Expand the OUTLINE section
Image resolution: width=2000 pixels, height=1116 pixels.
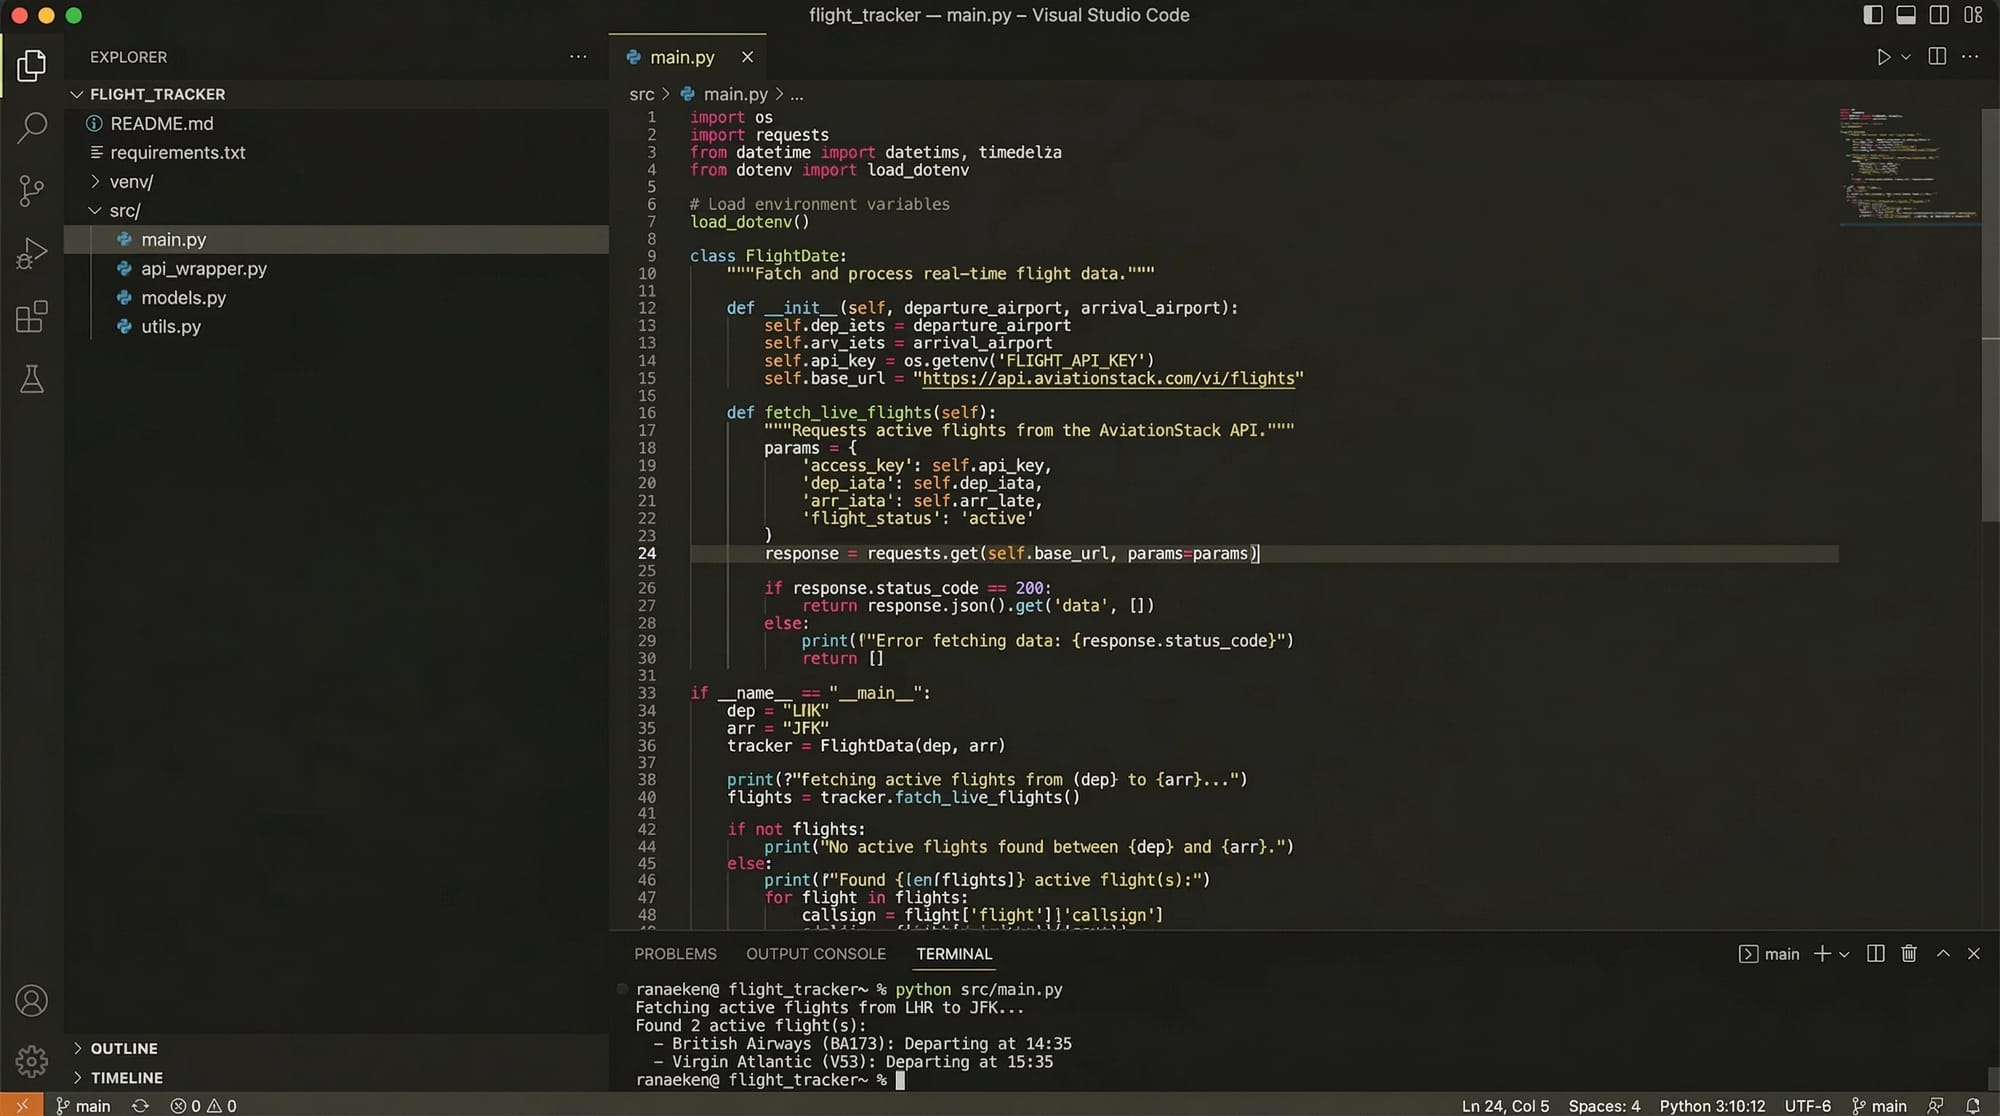[124, 1048]
